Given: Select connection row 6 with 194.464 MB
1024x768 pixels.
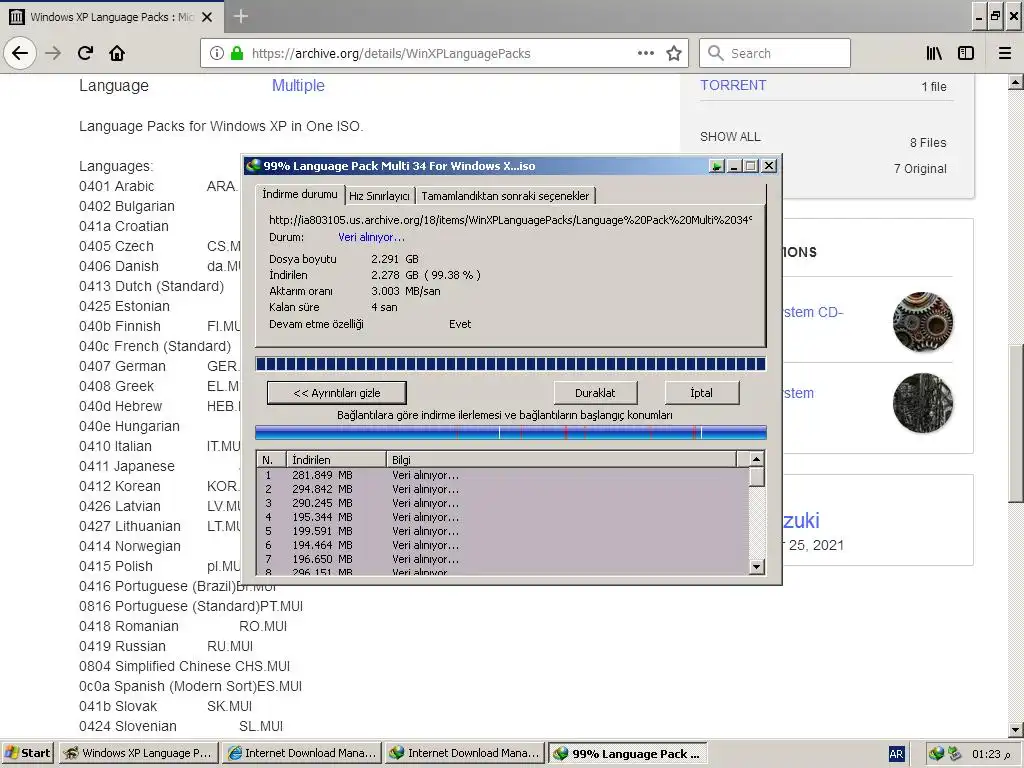Looking at the screenshot, I should pyautogui.click(x=503, y=545).
